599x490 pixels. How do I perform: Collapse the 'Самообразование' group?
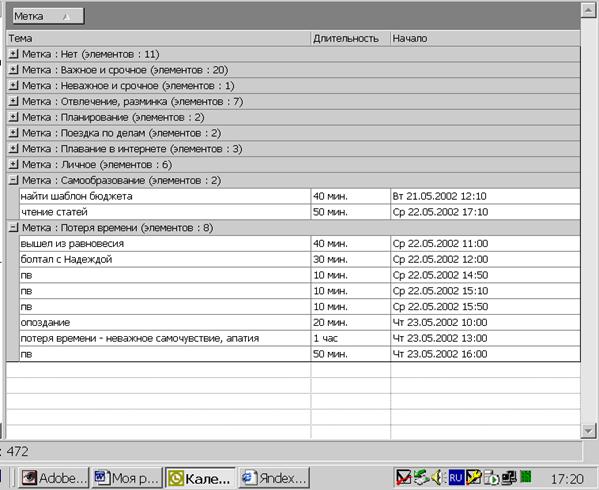[x=13, y=180]
